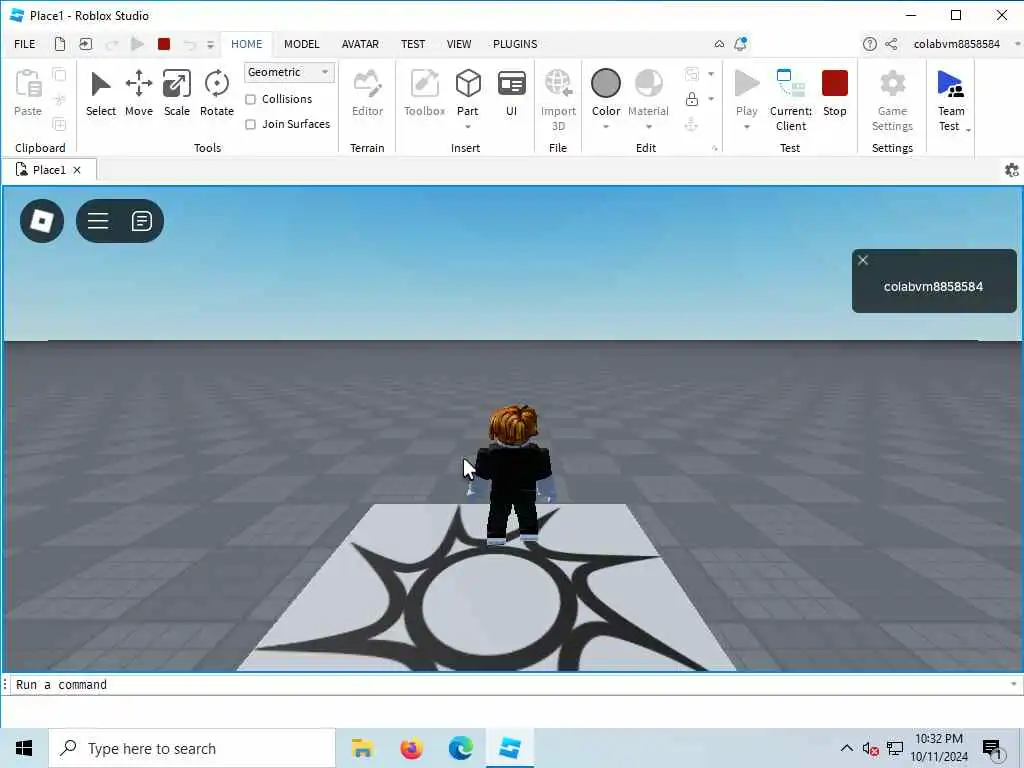
Task: Expand the Color dropdown arrow
Action: pyautogui.click(x=606, y=127)
